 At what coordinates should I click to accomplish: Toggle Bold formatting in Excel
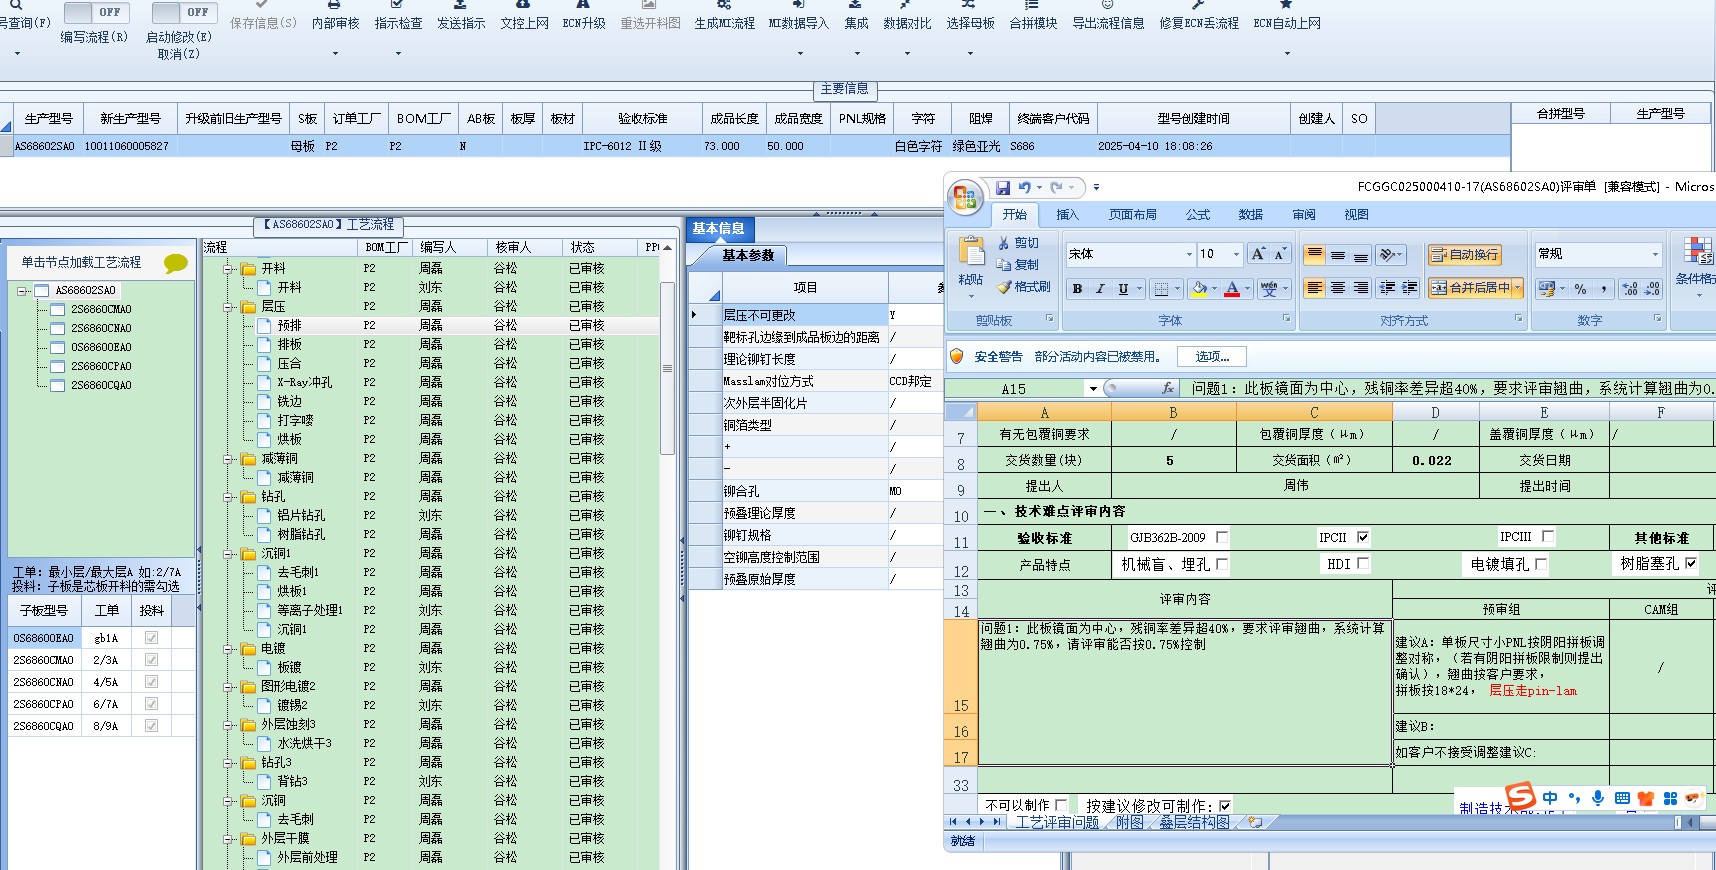(1077, 289)
